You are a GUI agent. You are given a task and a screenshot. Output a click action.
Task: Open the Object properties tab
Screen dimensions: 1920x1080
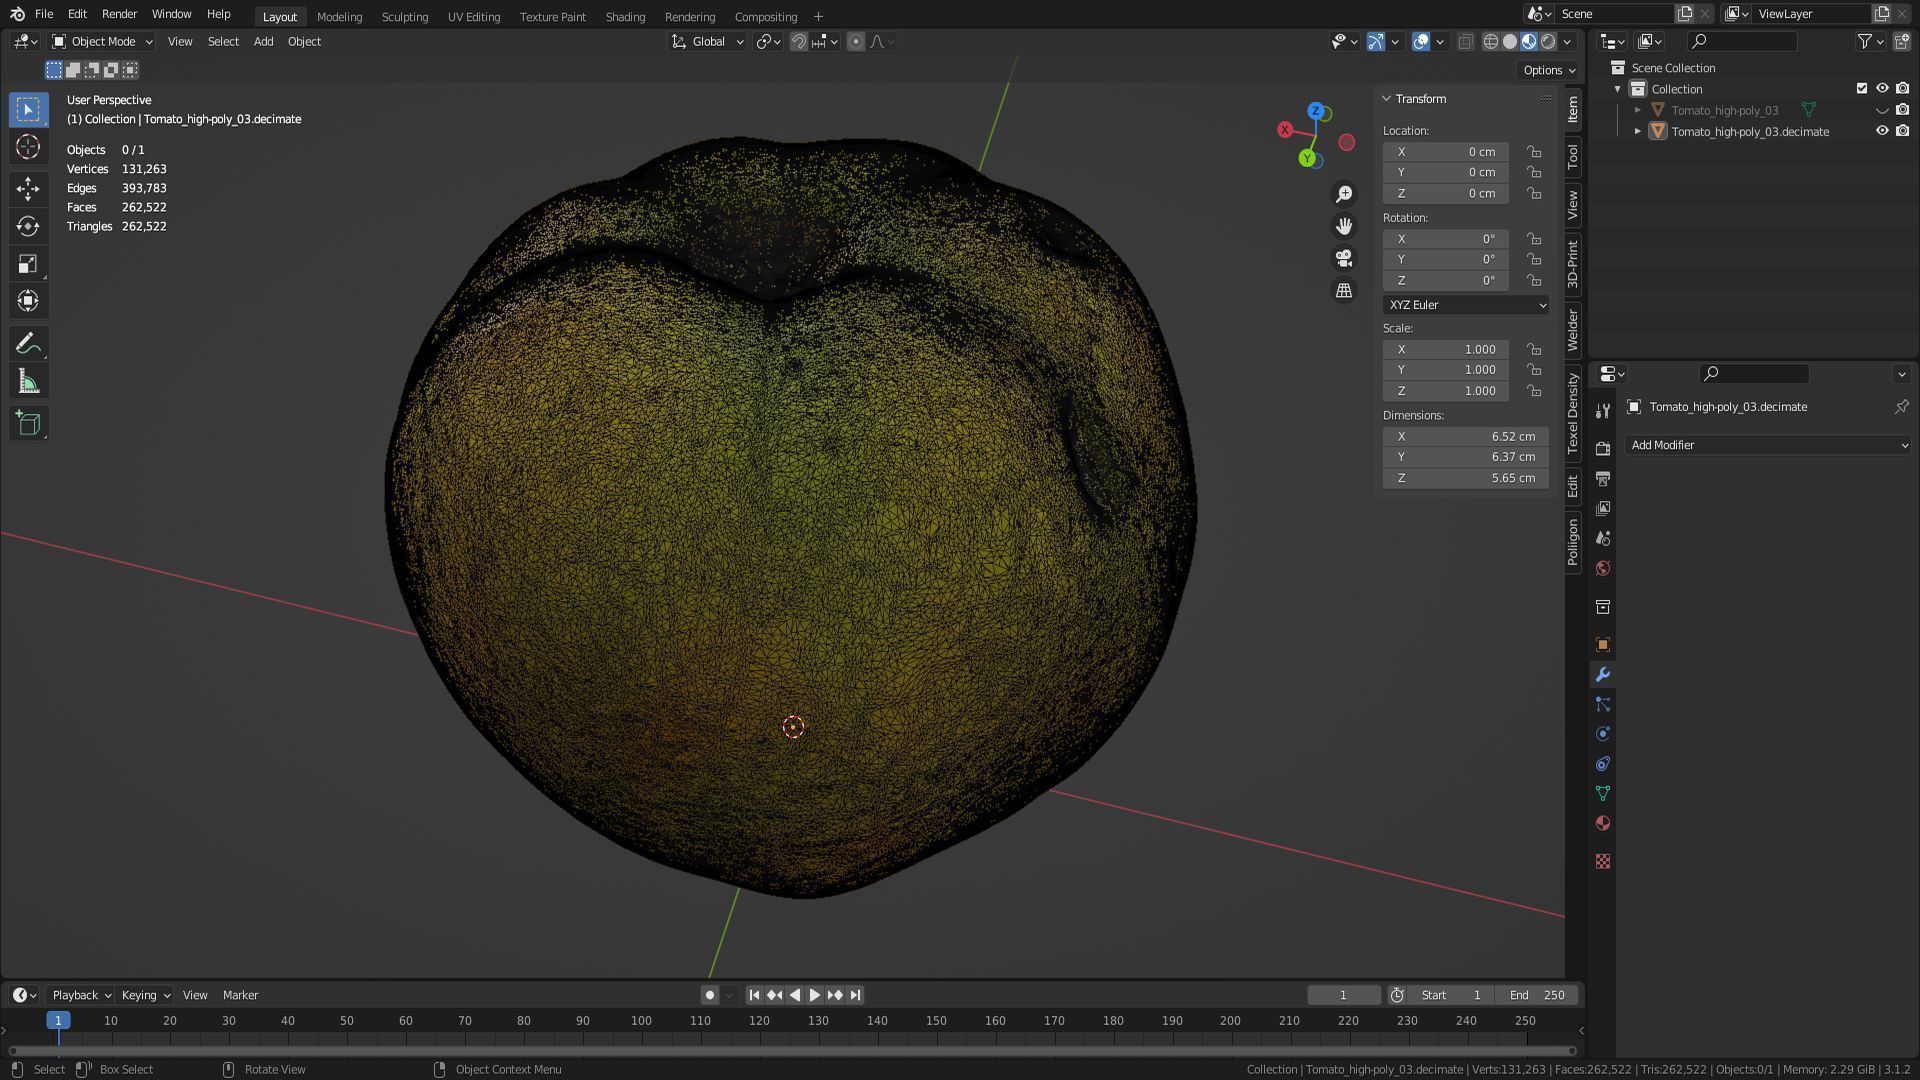(x=1603, y=645)
